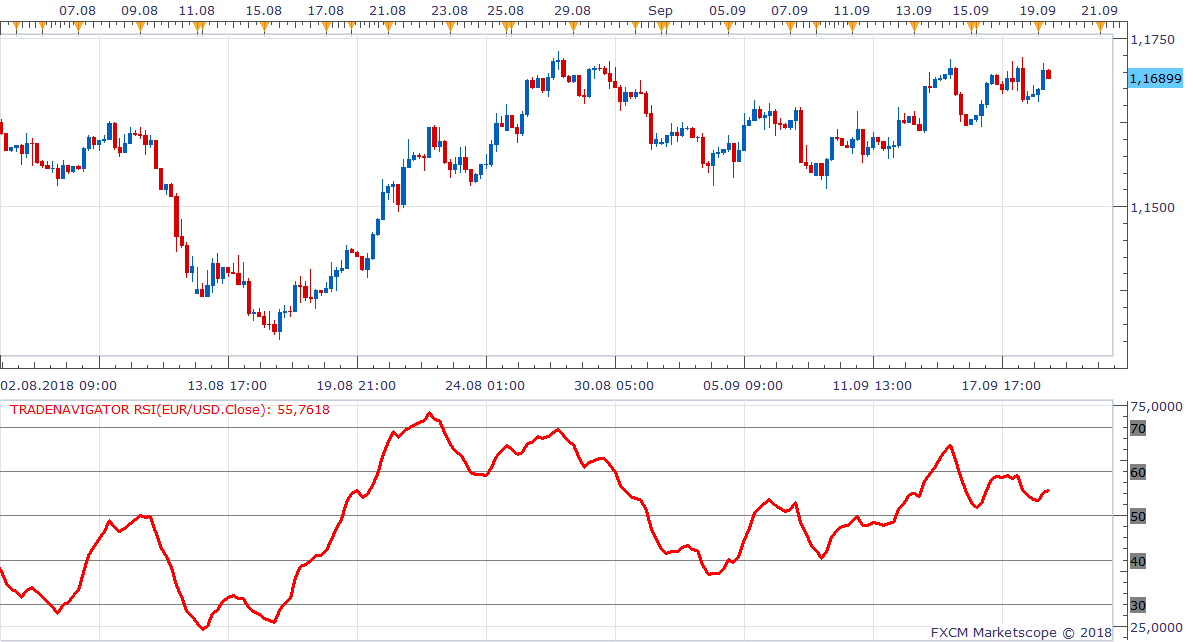Click the 21.08 date label
1193x642 pixels.
[387, 11]
